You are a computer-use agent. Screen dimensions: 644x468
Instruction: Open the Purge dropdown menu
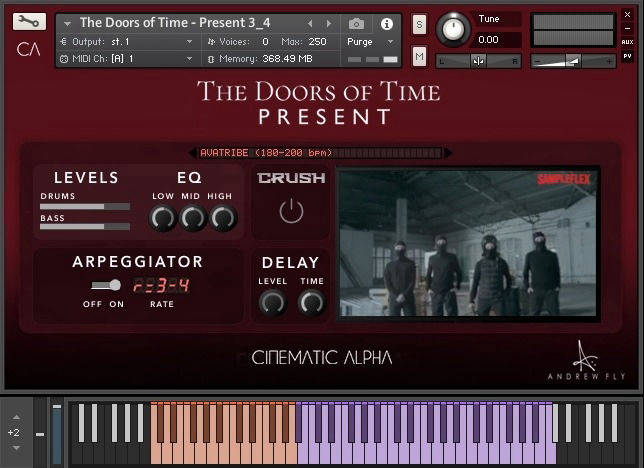tap(371, 41)
